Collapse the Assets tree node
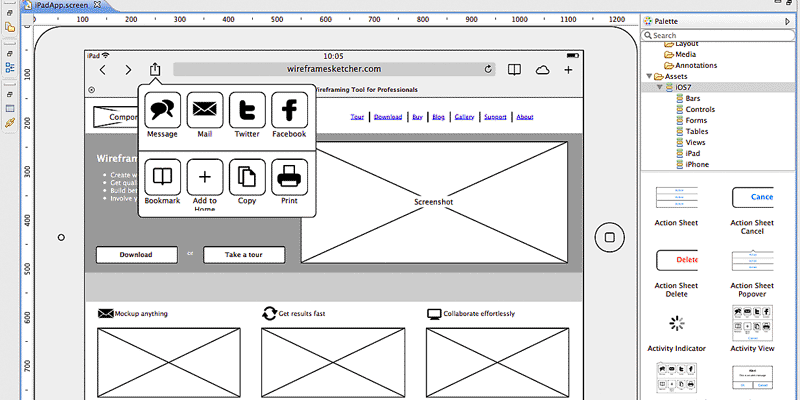The width and height of the screenshot is (800, 400). click(x=649, y=77)
